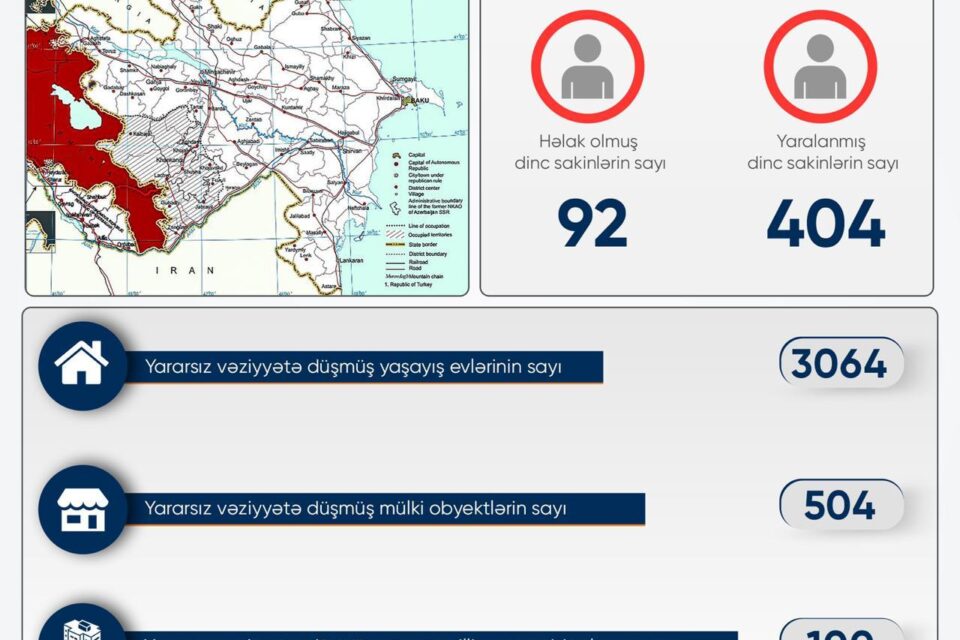Click "District center" in the map legend

coord(424,188)
